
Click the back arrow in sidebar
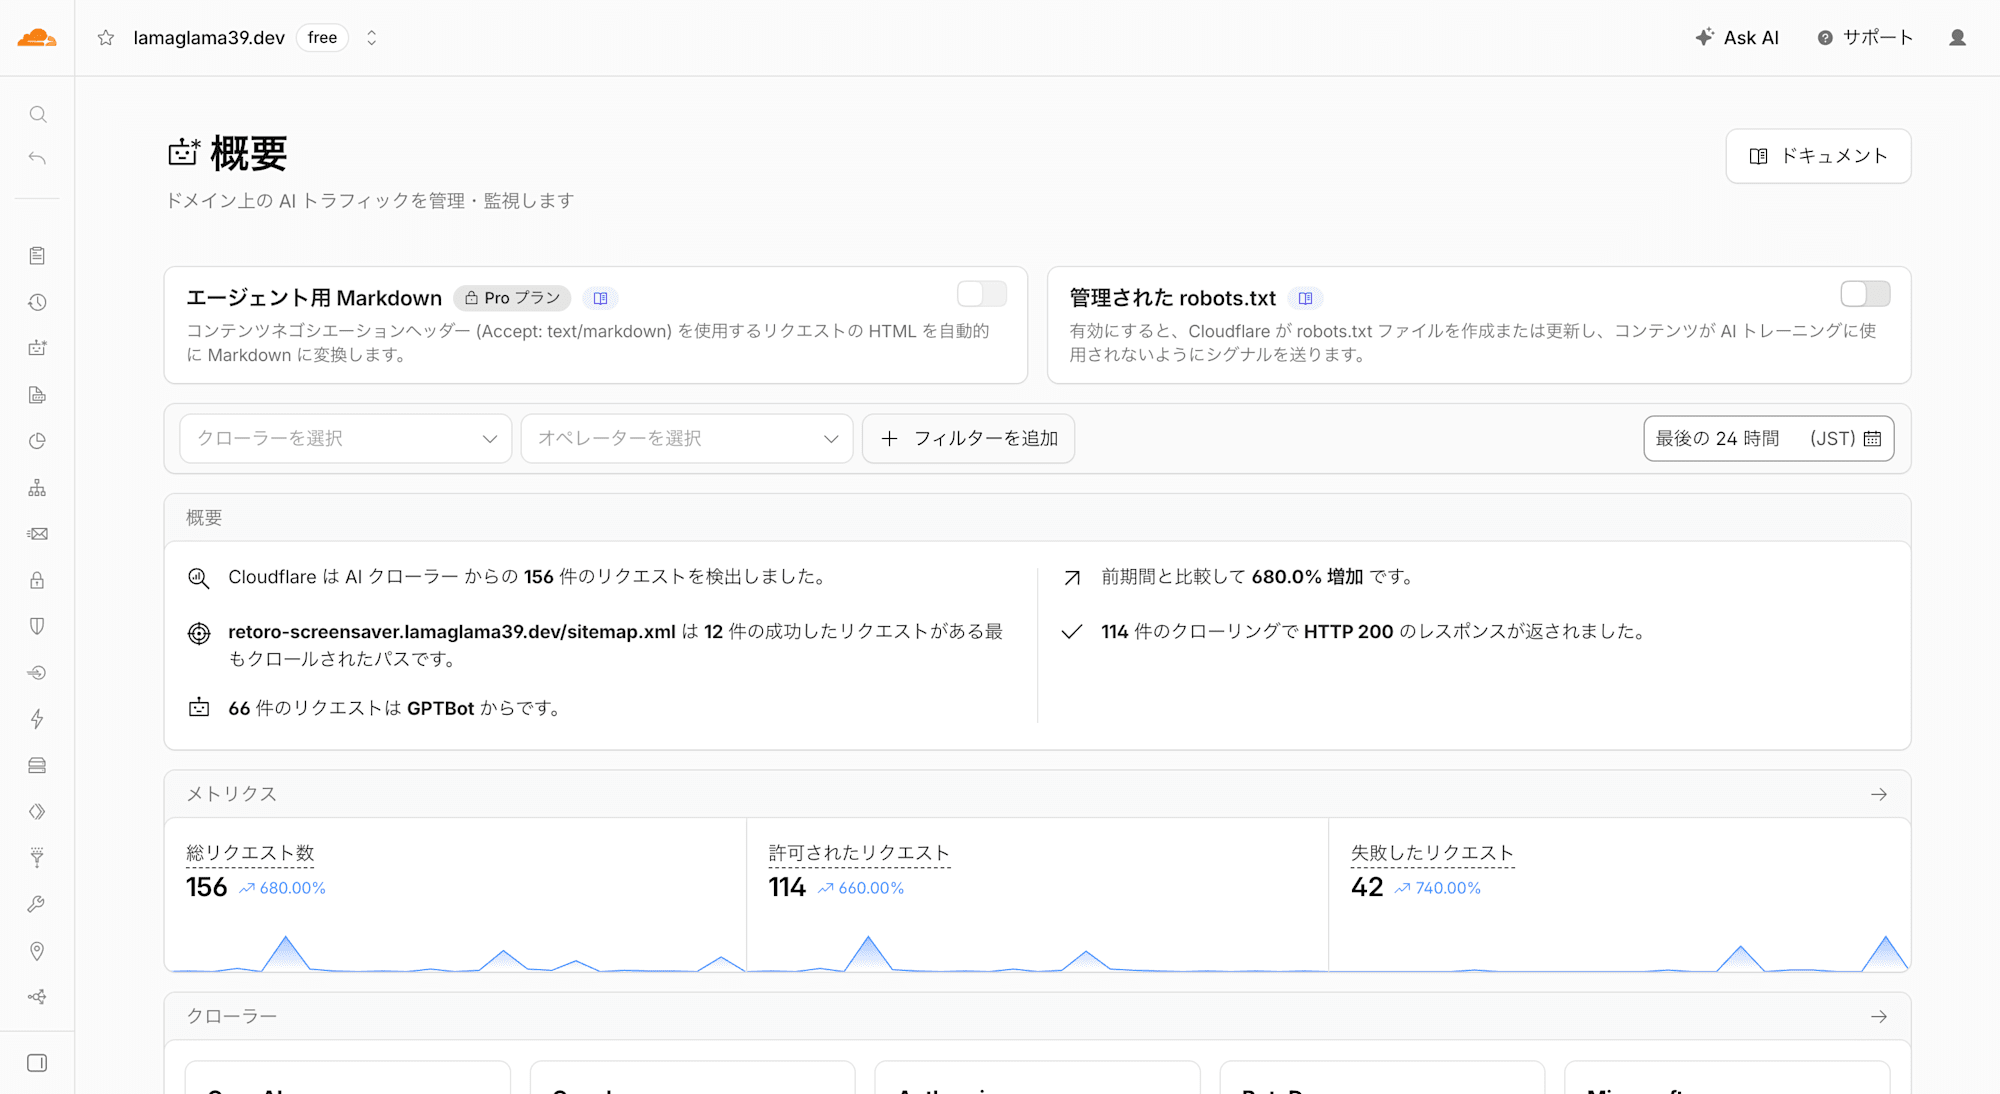tap(37, 158)
